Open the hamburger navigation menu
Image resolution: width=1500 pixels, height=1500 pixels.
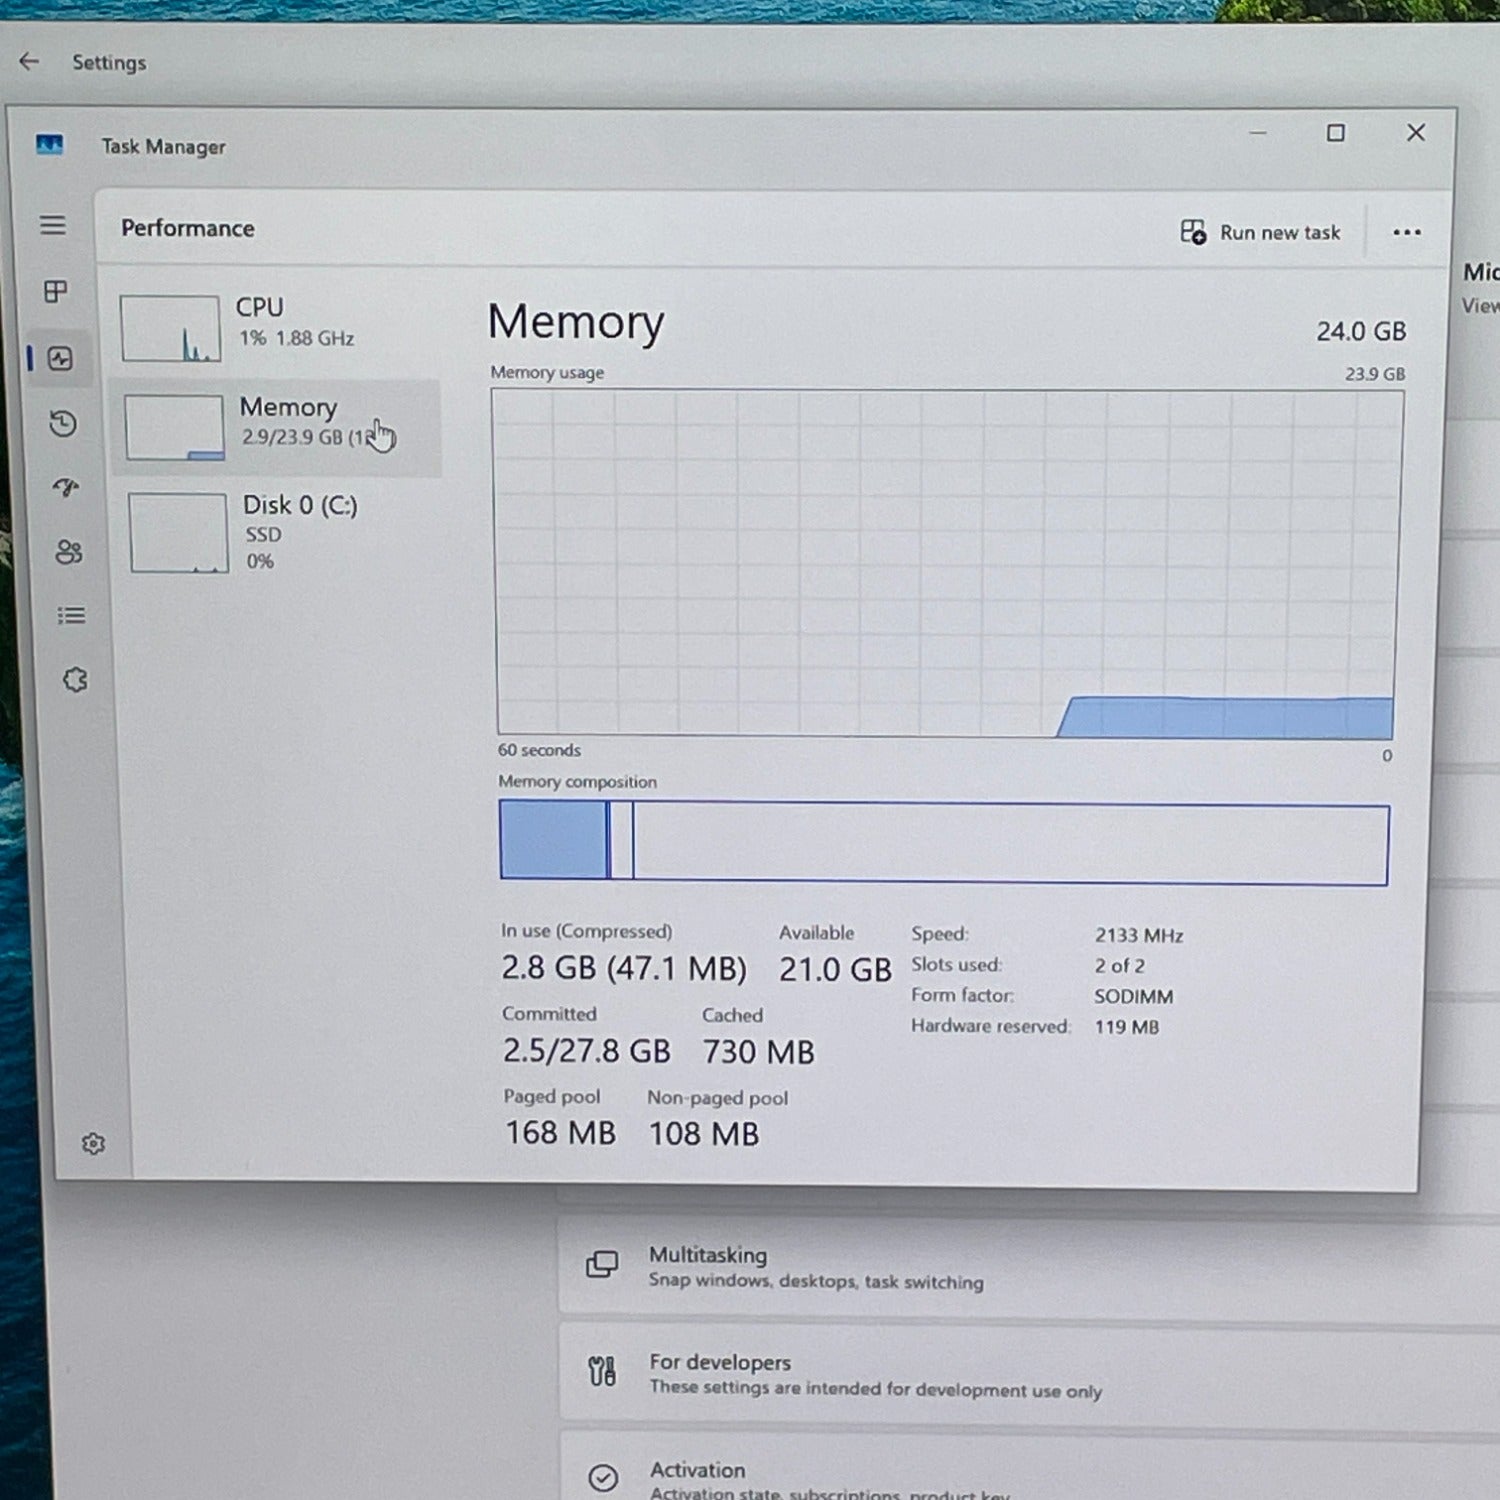[53, 225]
